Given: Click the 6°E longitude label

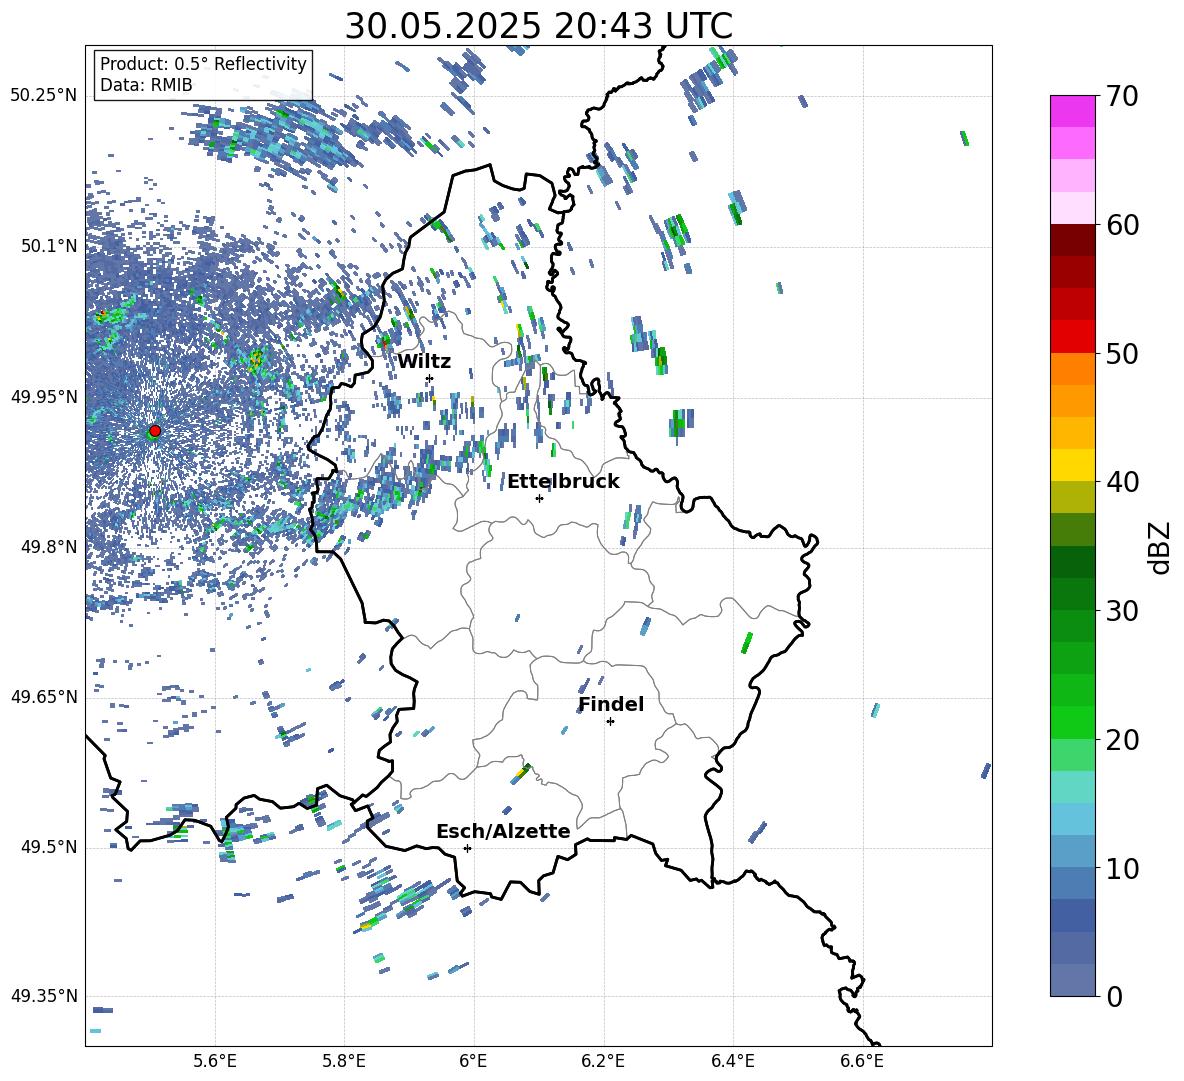Looking at the screenshot, I should (473, 1061).
